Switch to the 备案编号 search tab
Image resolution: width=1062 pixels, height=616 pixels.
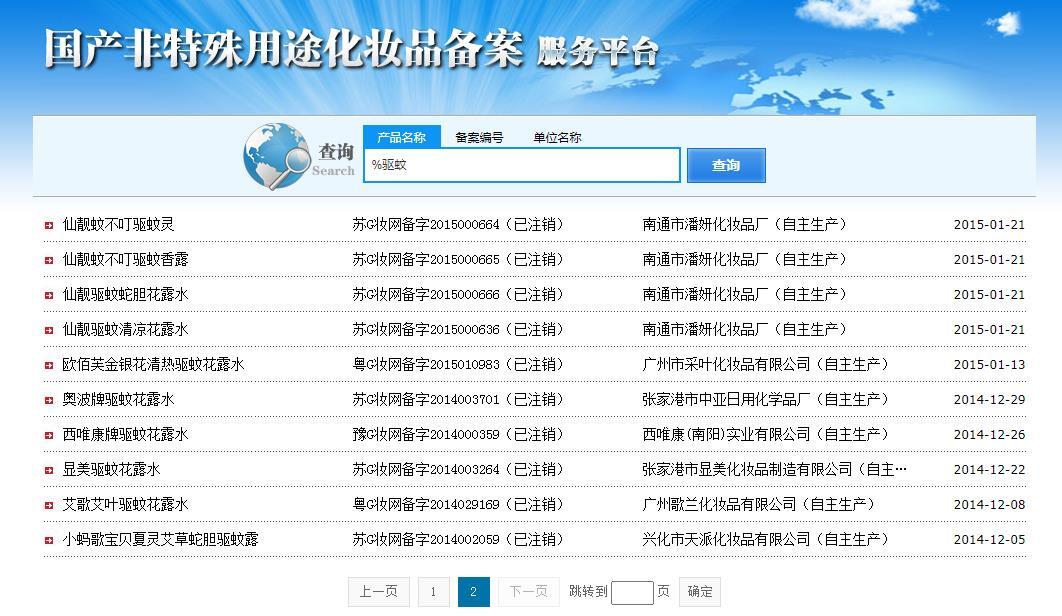(479, 138)
